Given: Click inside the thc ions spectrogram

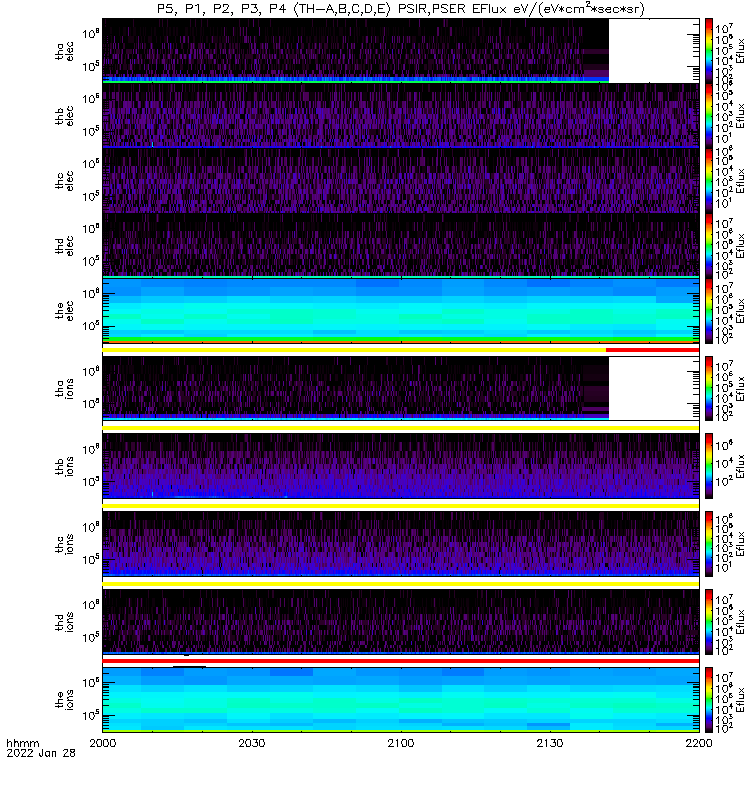Looking at the screenshot, I should tap(401, 544).
